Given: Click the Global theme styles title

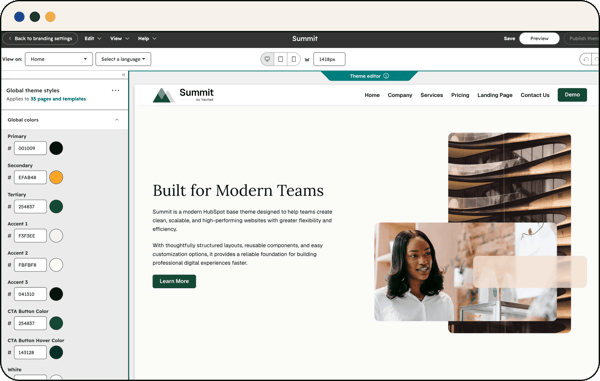Looking at the screenshot, I should point(33,90).
